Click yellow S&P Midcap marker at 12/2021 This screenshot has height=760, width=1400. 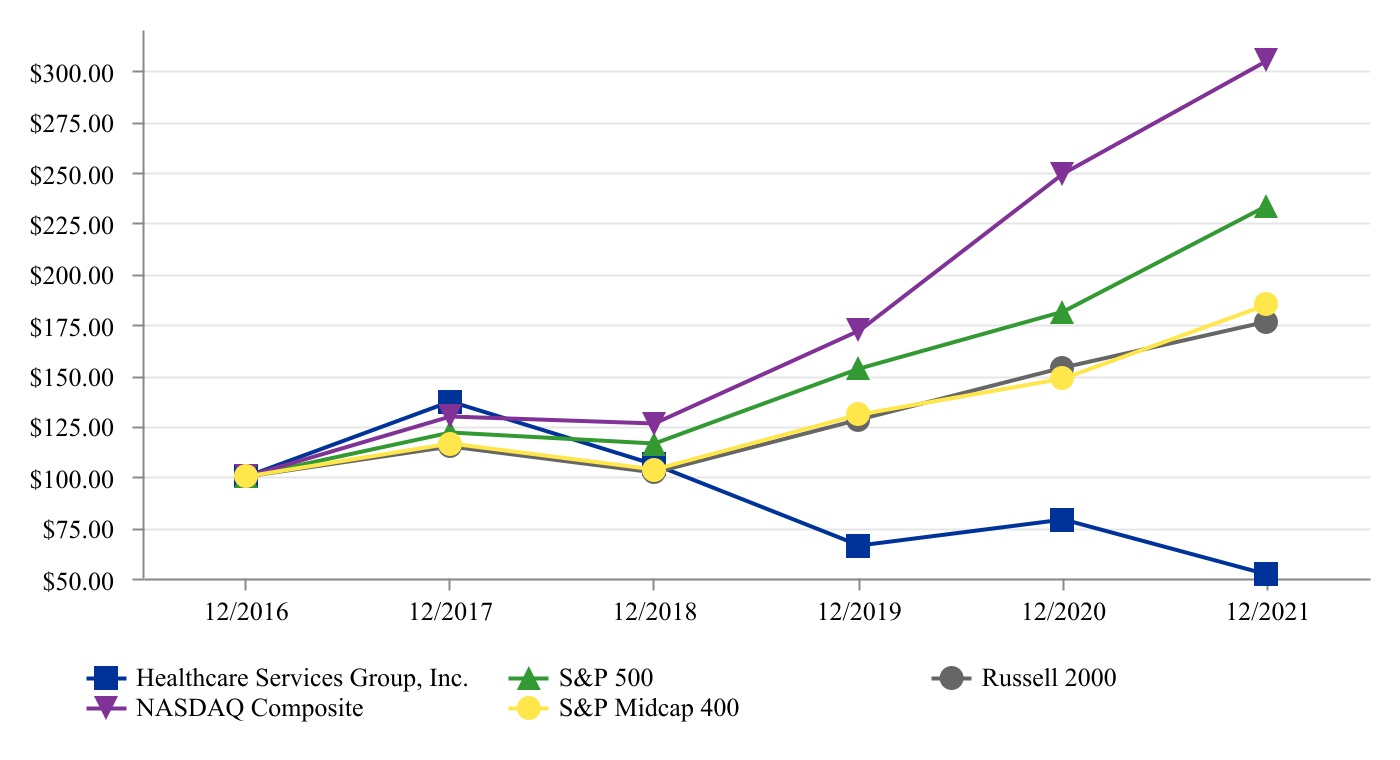[1265, 304]
